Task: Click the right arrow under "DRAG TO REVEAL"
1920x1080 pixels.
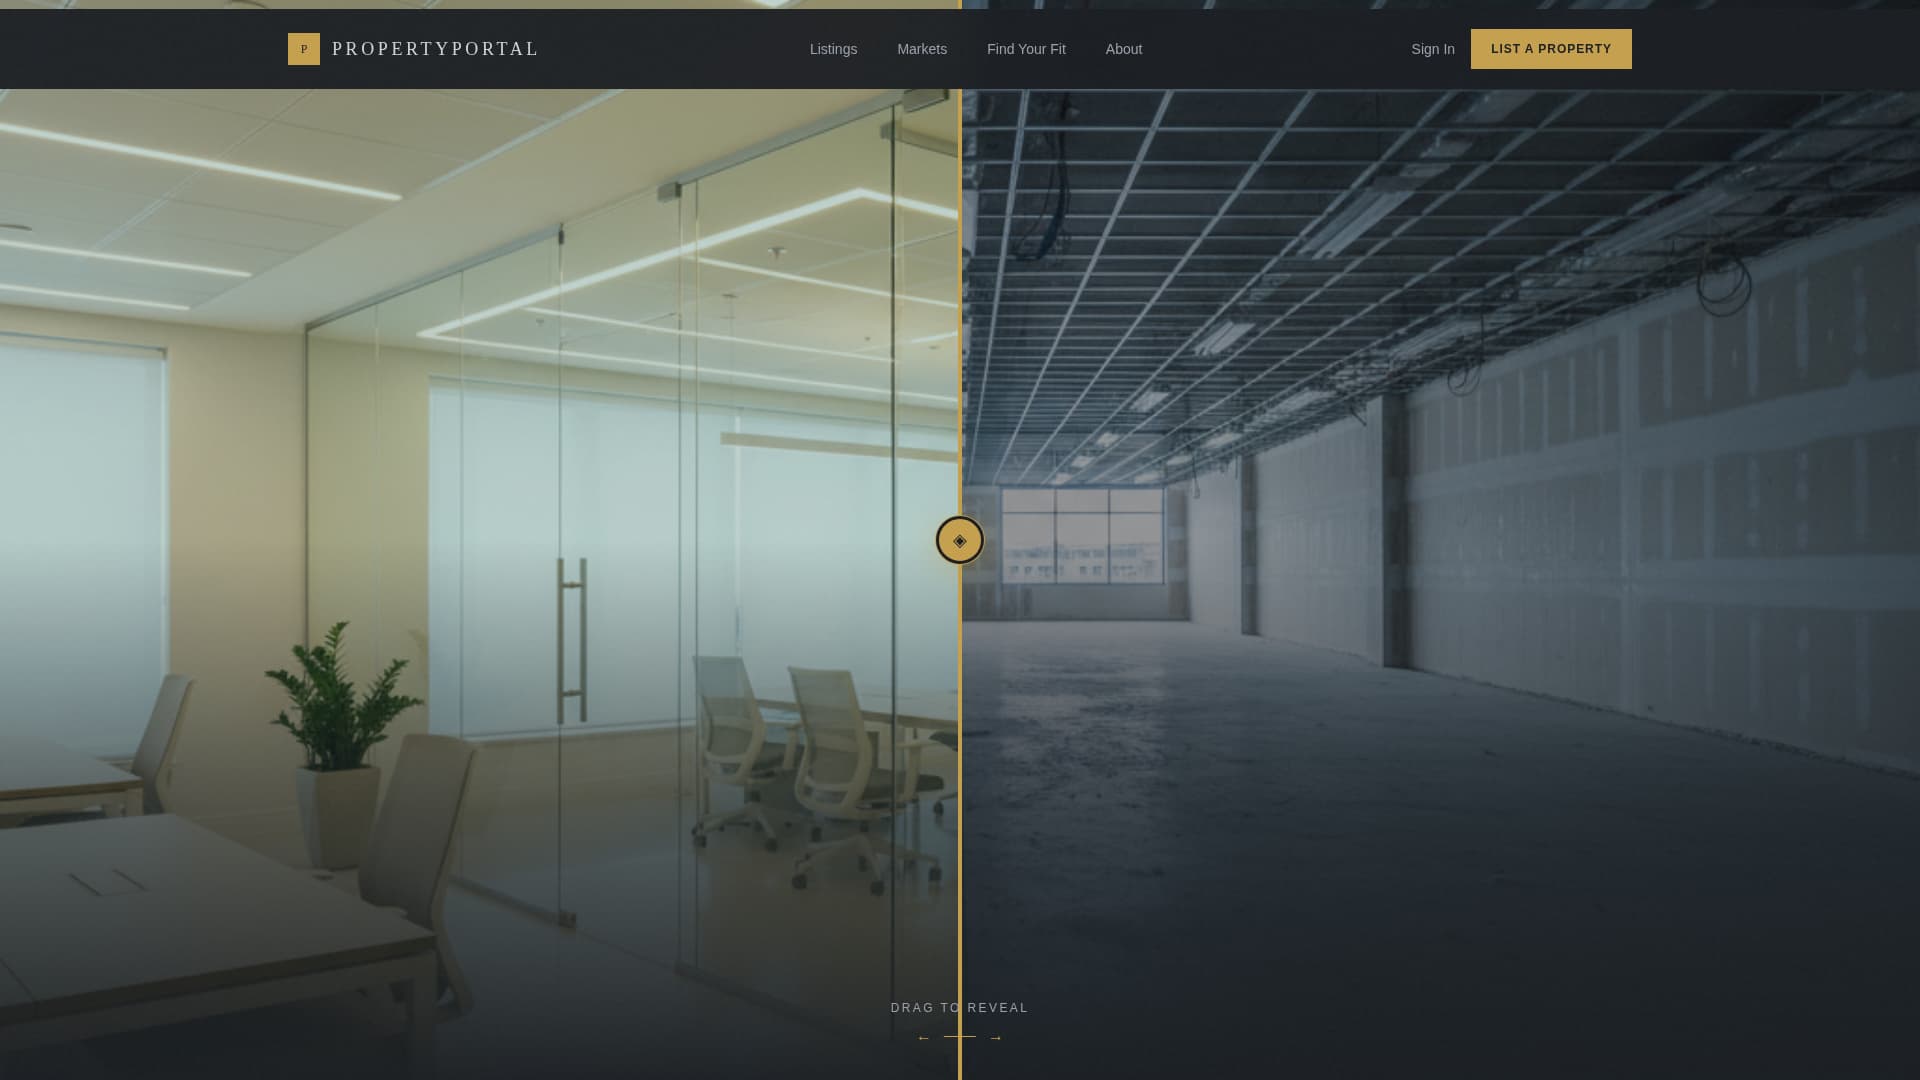Action: [996, 1037]
